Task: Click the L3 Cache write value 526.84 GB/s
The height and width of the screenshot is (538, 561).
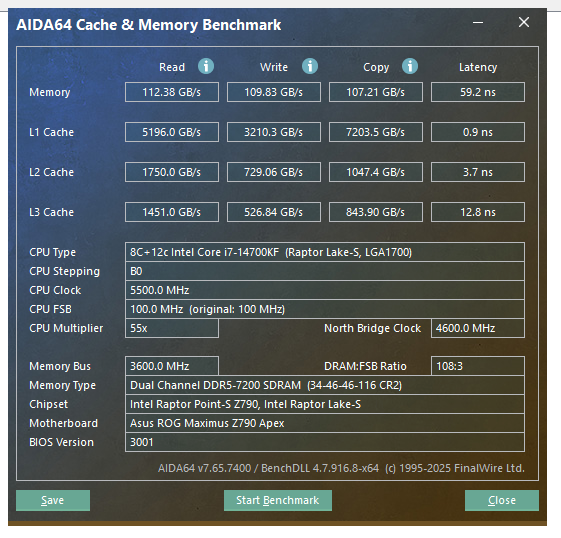Action: 274,212
